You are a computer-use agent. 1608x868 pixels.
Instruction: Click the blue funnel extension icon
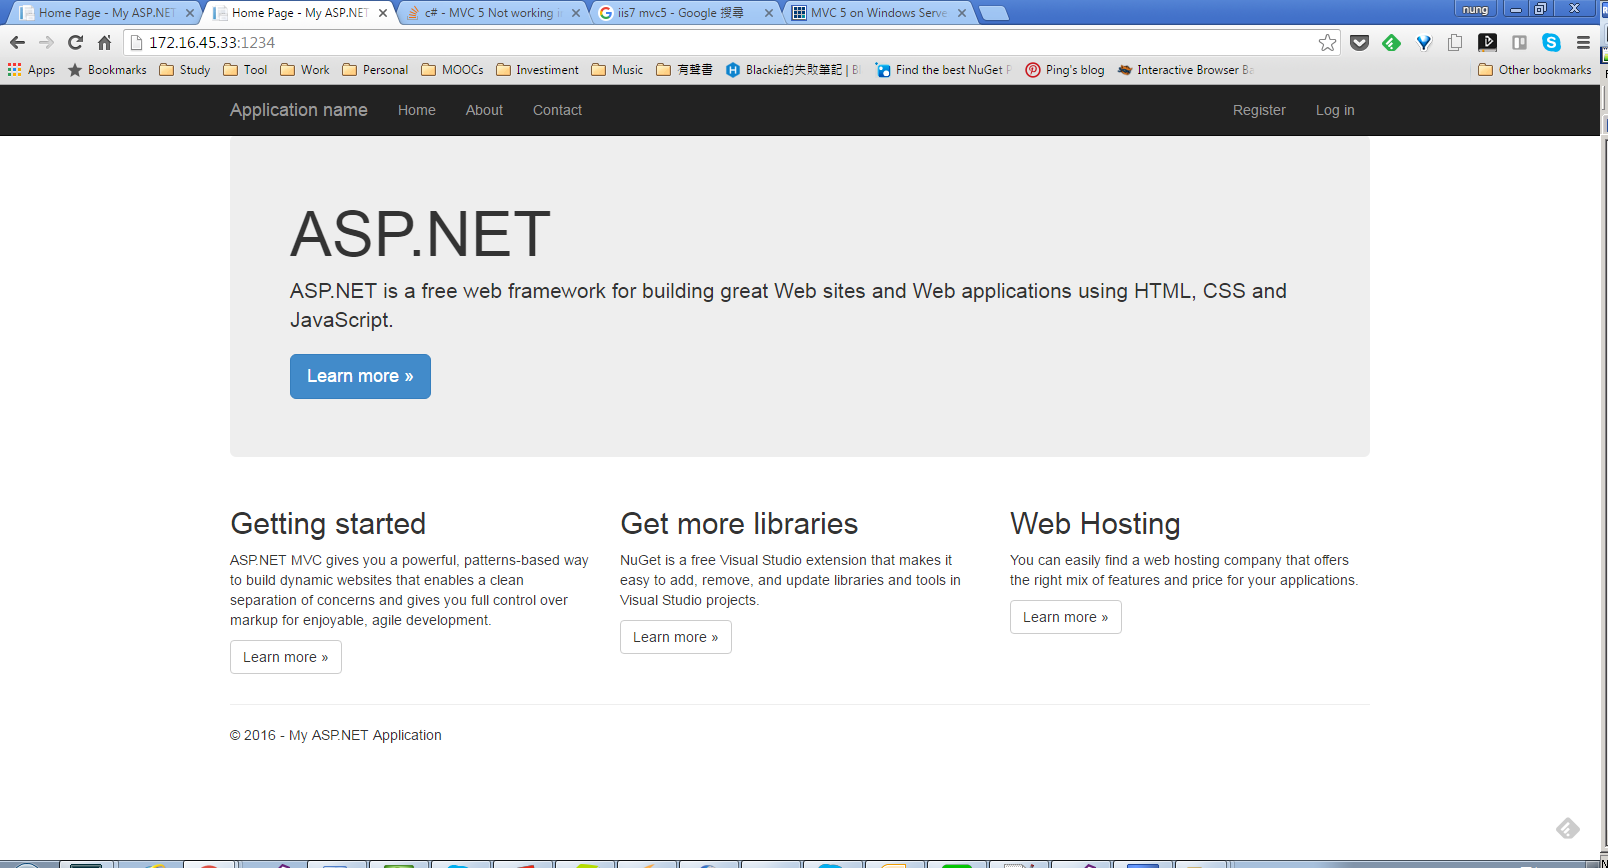[1424, 42]
